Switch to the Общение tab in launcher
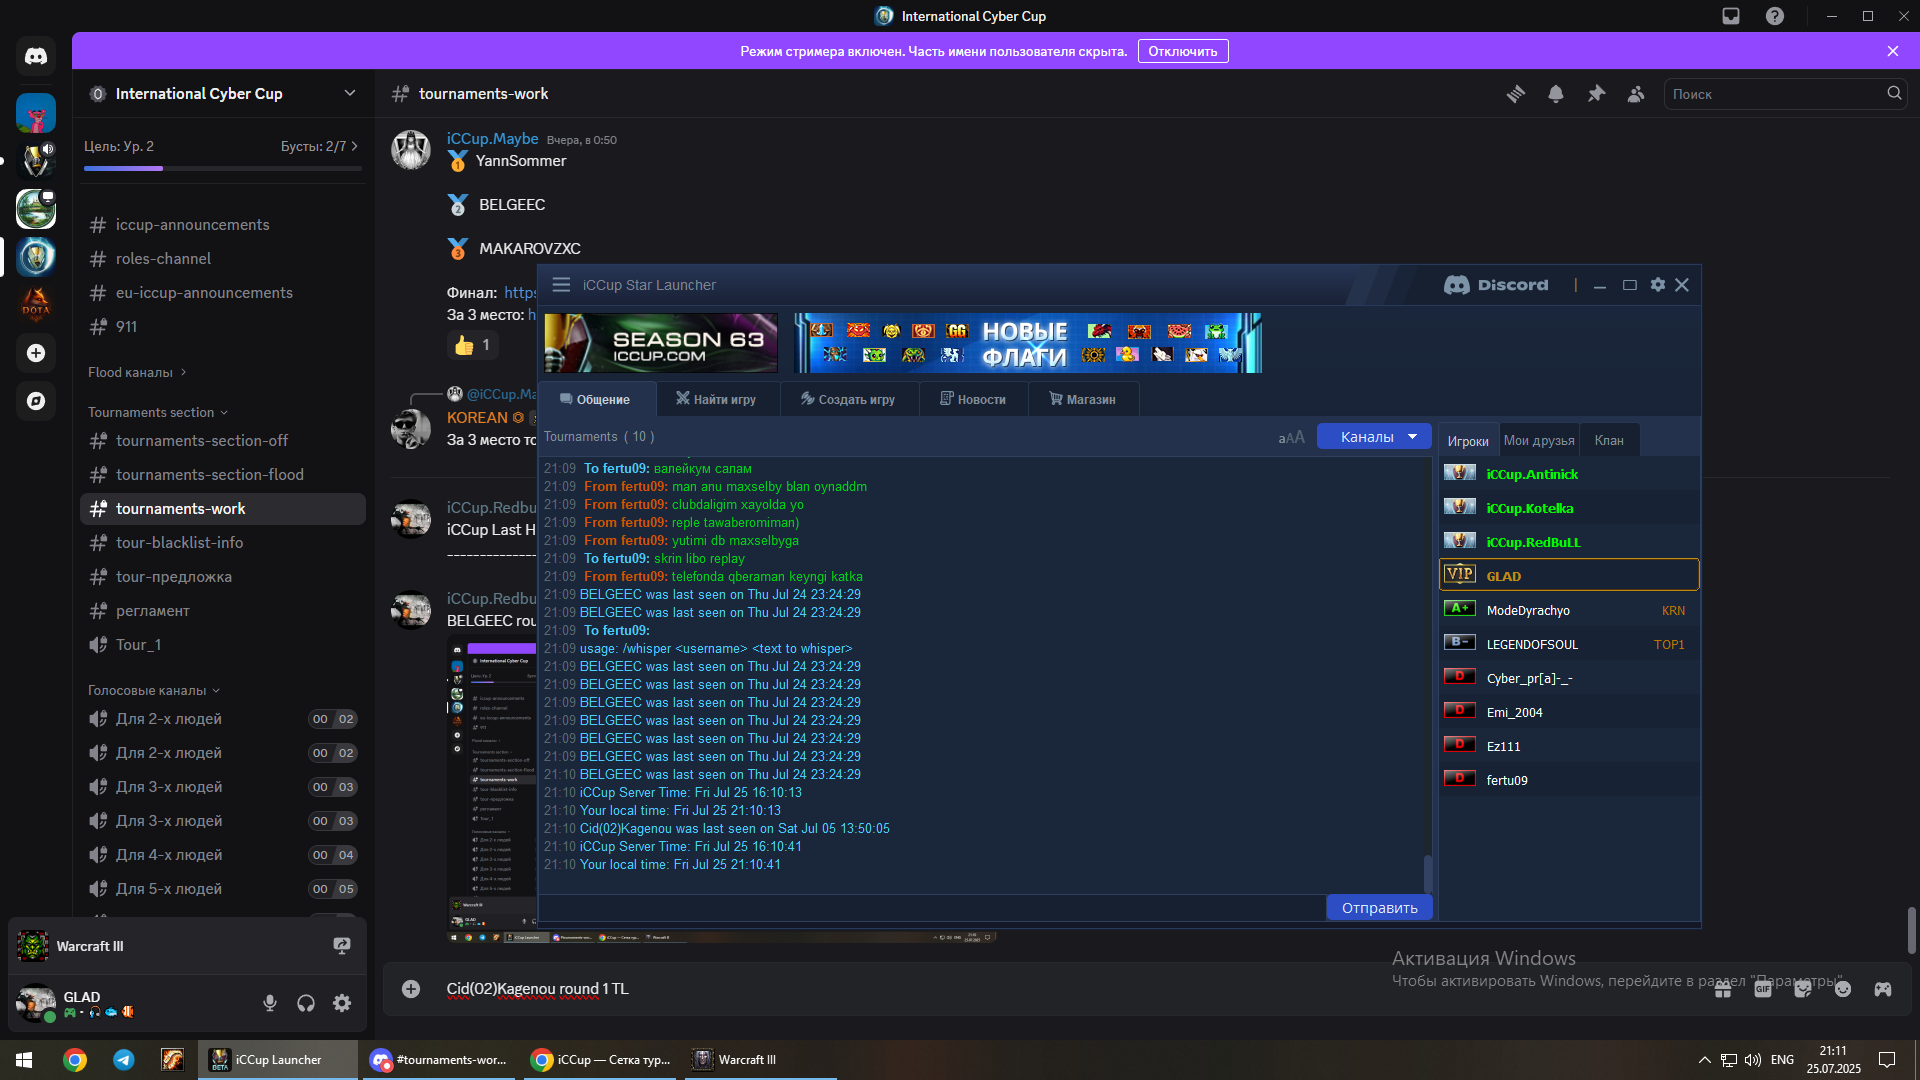The width and height of the screenshot is (1920, 1080). [596, 399]
